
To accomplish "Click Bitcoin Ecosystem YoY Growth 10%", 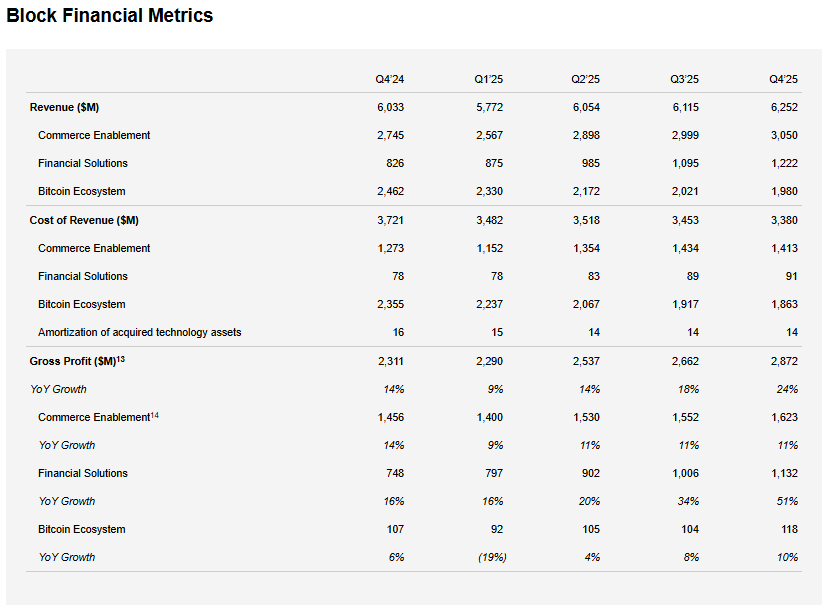I will [787, 557].
